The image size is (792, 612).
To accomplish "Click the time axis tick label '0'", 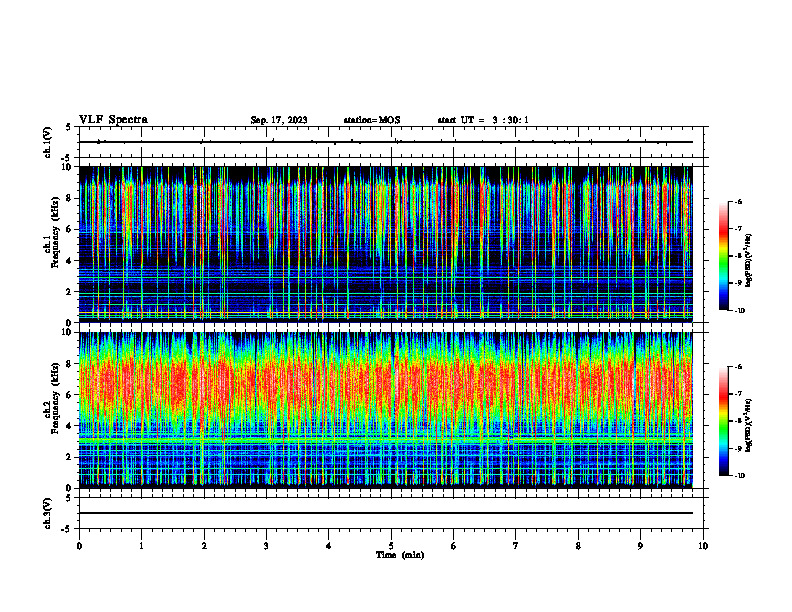I will point(79,546).
